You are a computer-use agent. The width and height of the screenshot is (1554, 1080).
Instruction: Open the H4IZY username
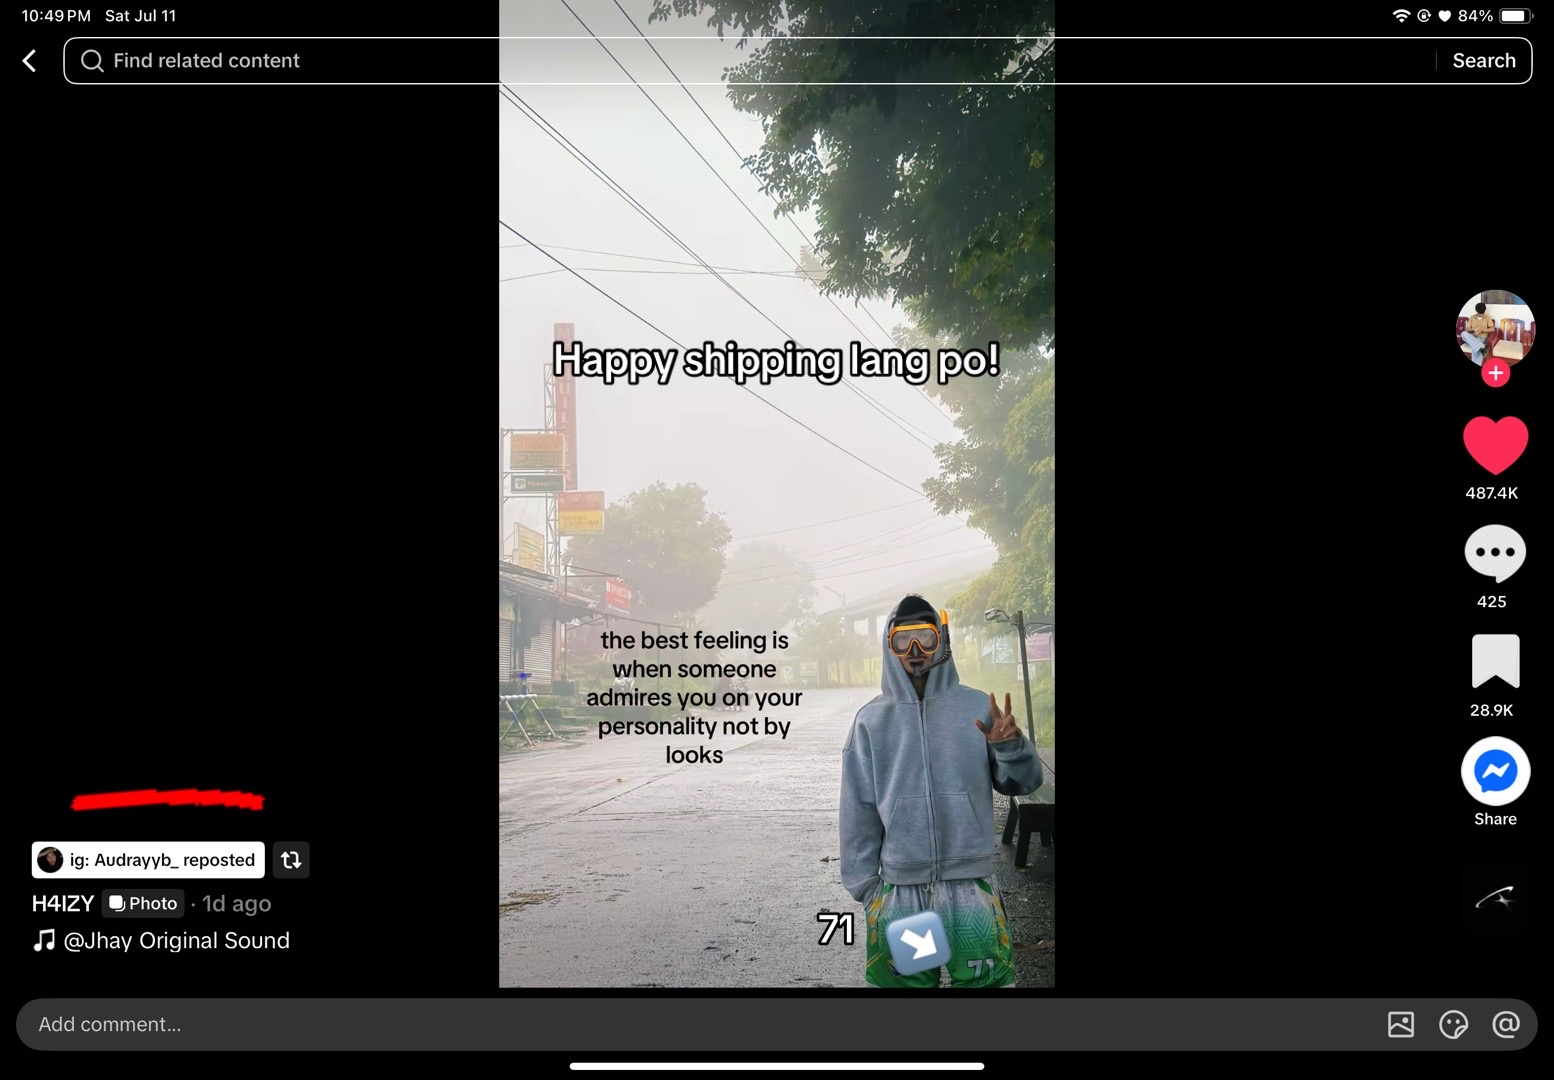click(x=63, y=904)
